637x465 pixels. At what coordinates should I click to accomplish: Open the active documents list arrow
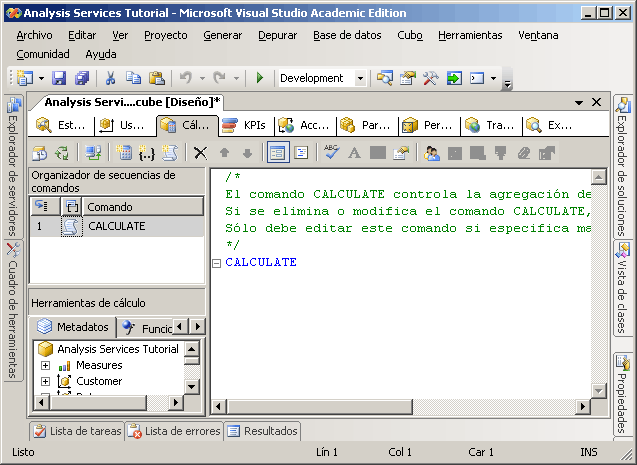tap(579, 103)
